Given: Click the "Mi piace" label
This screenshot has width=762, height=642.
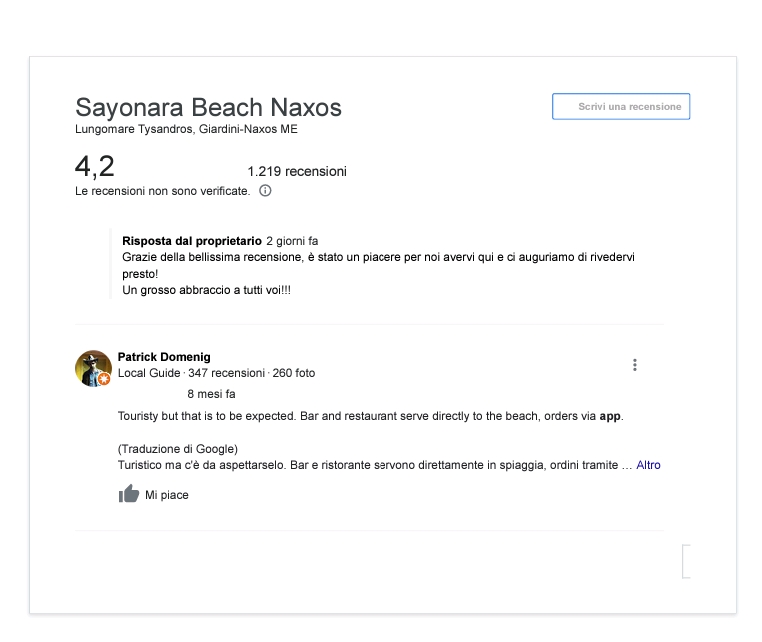Looking at the screenshot, I should 167,495.
